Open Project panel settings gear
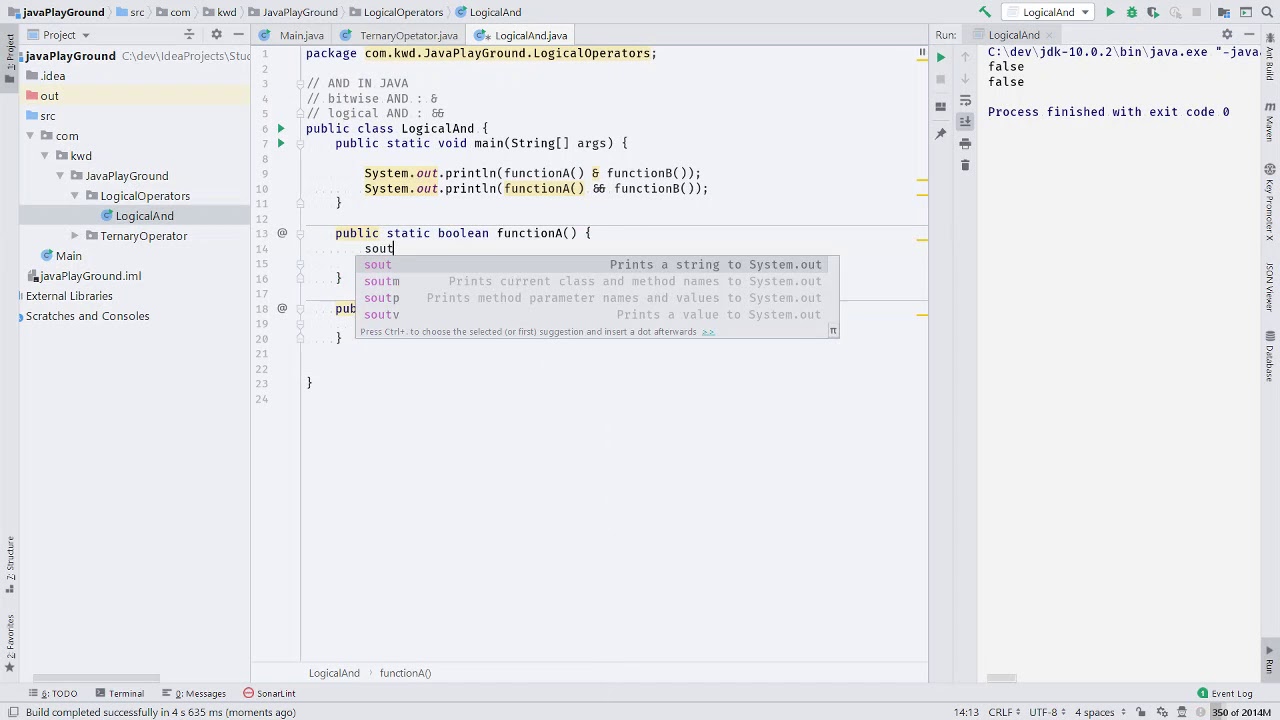 [x=216, y=35]
